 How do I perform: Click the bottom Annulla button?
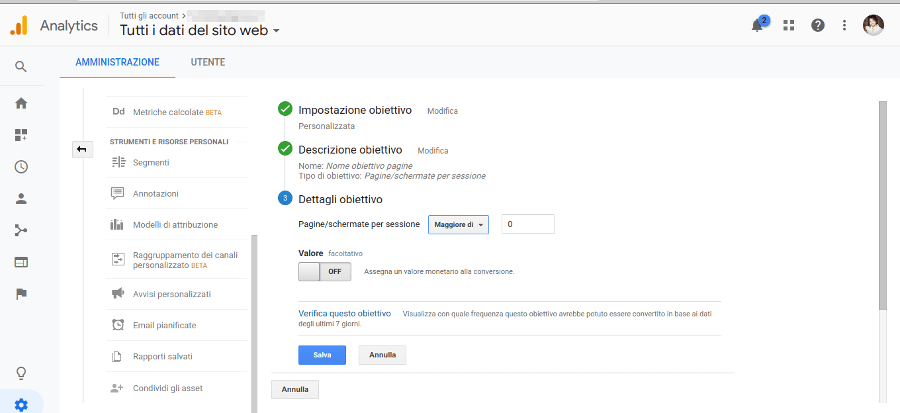click(295, 389)
